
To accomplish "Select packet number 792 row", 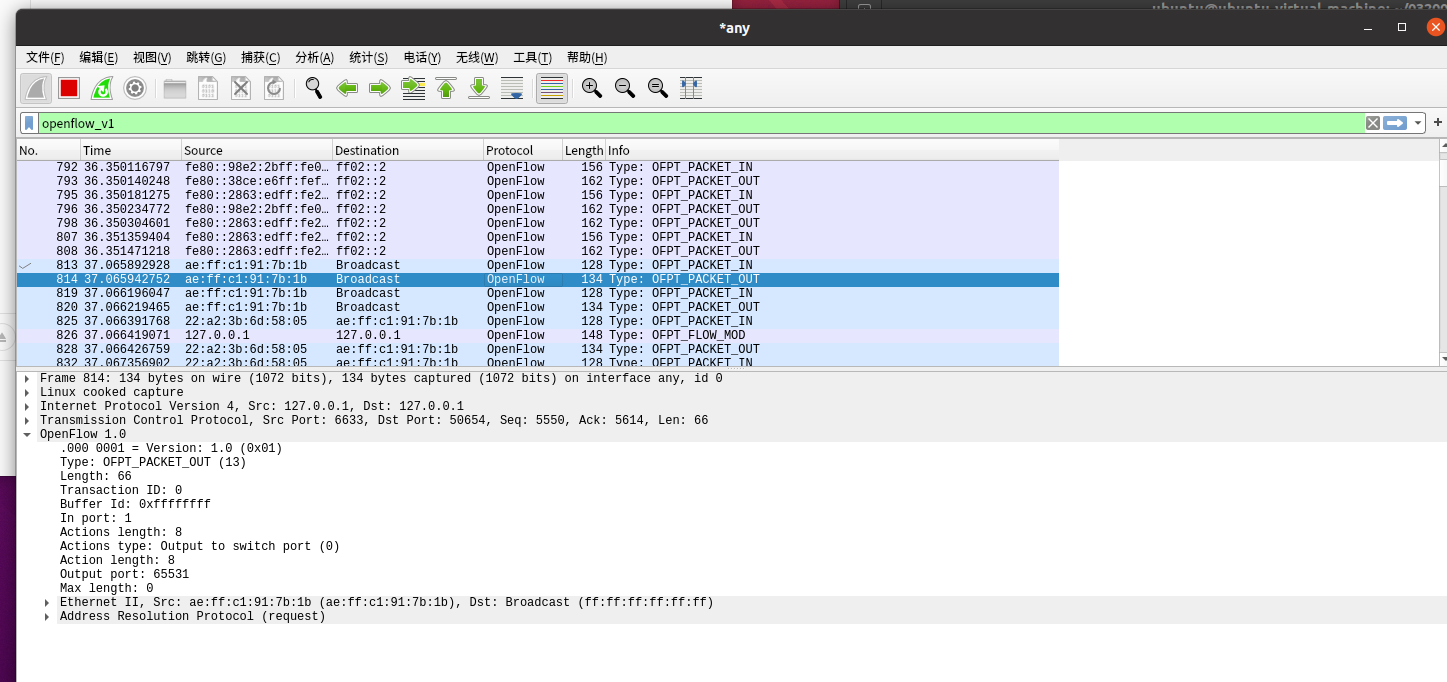I will [x=538, y=167].
